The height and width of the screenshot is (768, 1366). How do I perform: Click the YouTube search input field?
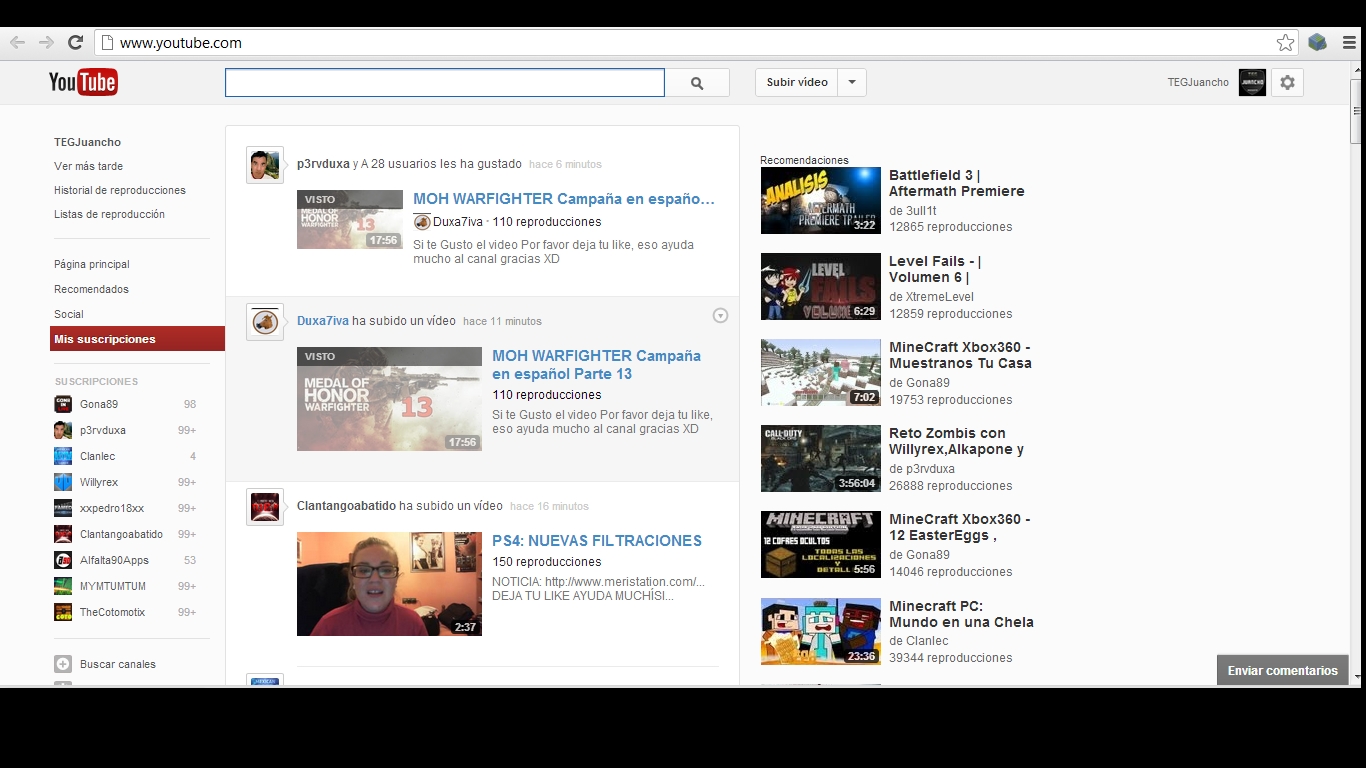(445, 83)
